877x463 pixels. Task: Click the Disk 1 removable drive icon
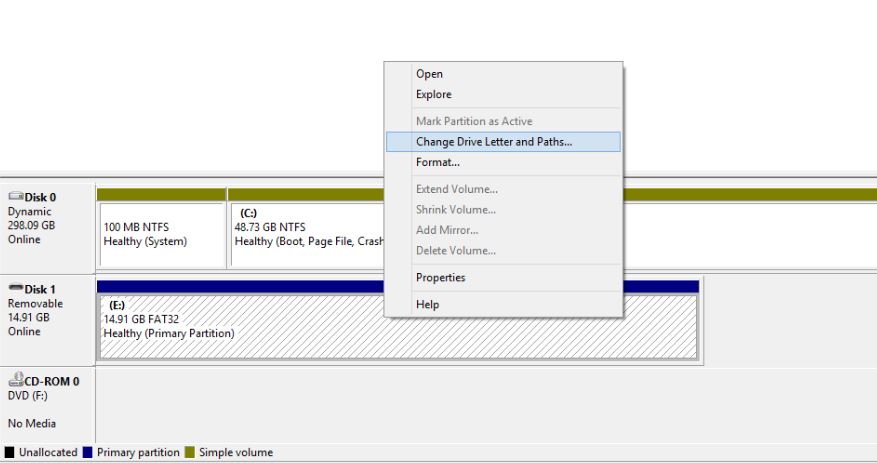pos(15,289)
